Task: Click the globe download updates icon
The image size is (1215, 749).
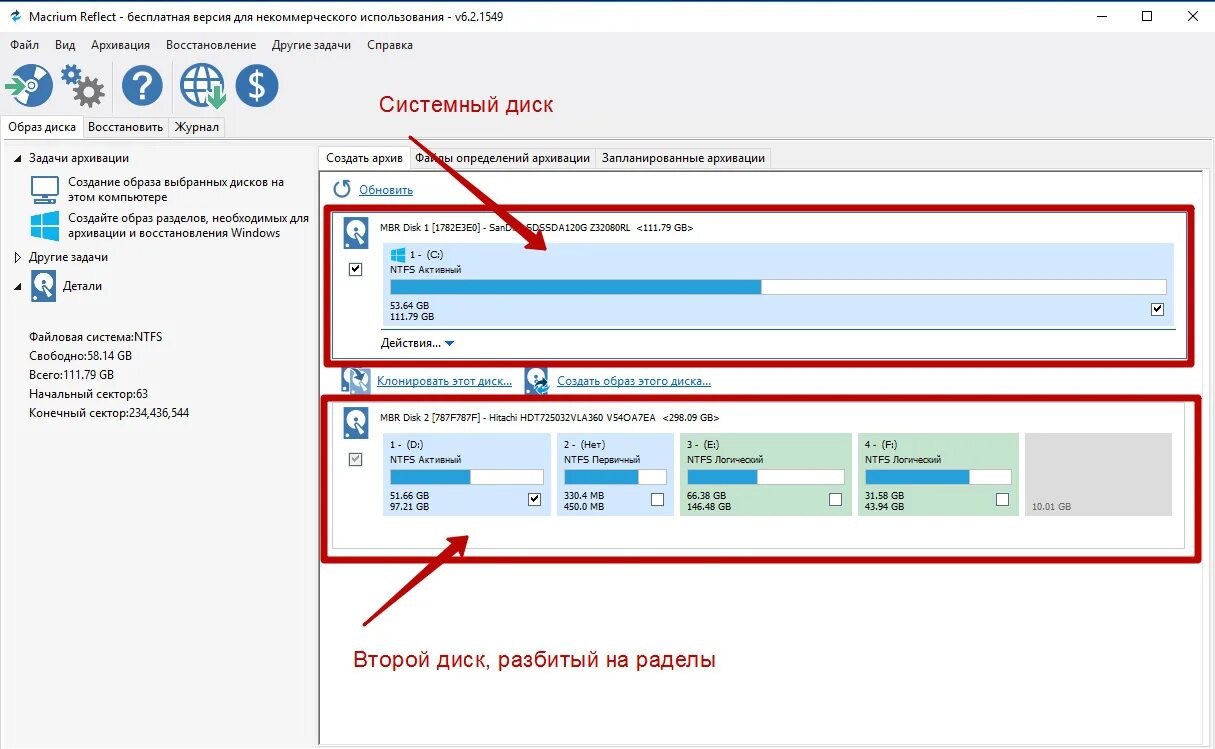Action: 203,86
